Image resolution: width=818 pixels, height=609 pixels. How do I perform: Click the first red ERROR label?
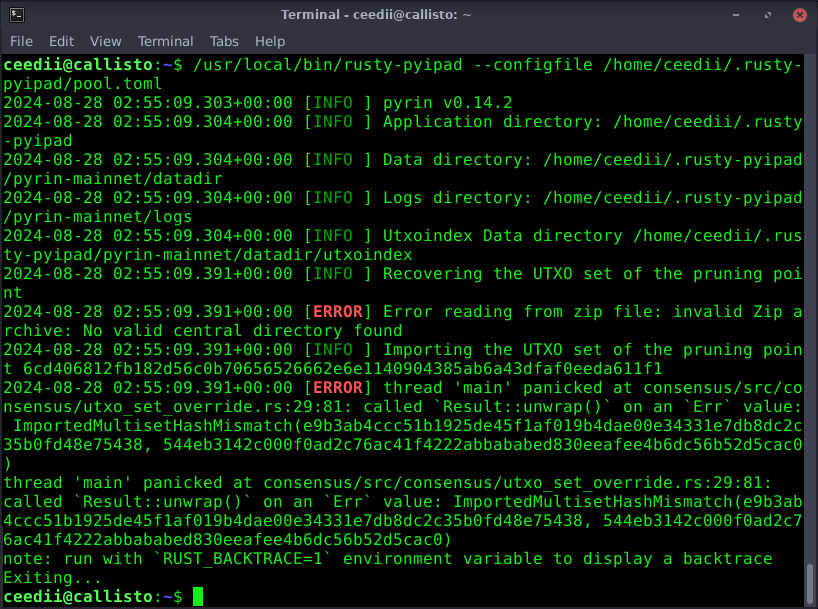pyautogui.click(x=338, y=312)
